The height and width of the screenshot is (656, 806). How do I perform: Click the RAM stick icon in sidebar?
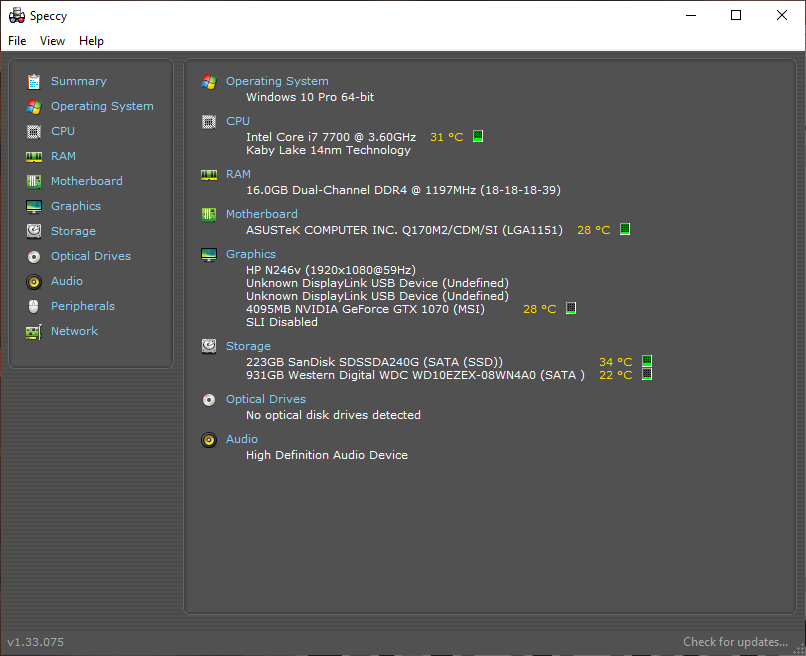[34, 157]
